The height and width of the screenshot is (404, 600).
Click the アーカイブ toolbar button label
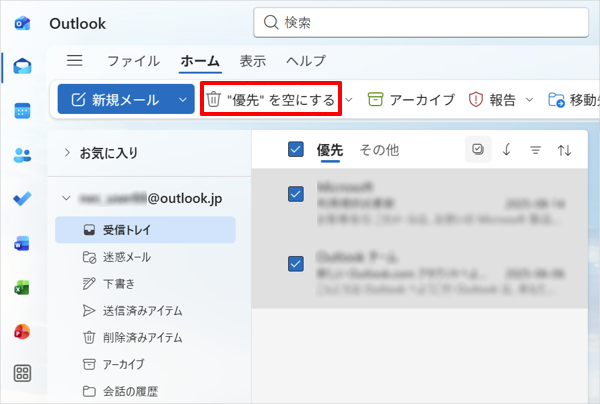[422, 100]
